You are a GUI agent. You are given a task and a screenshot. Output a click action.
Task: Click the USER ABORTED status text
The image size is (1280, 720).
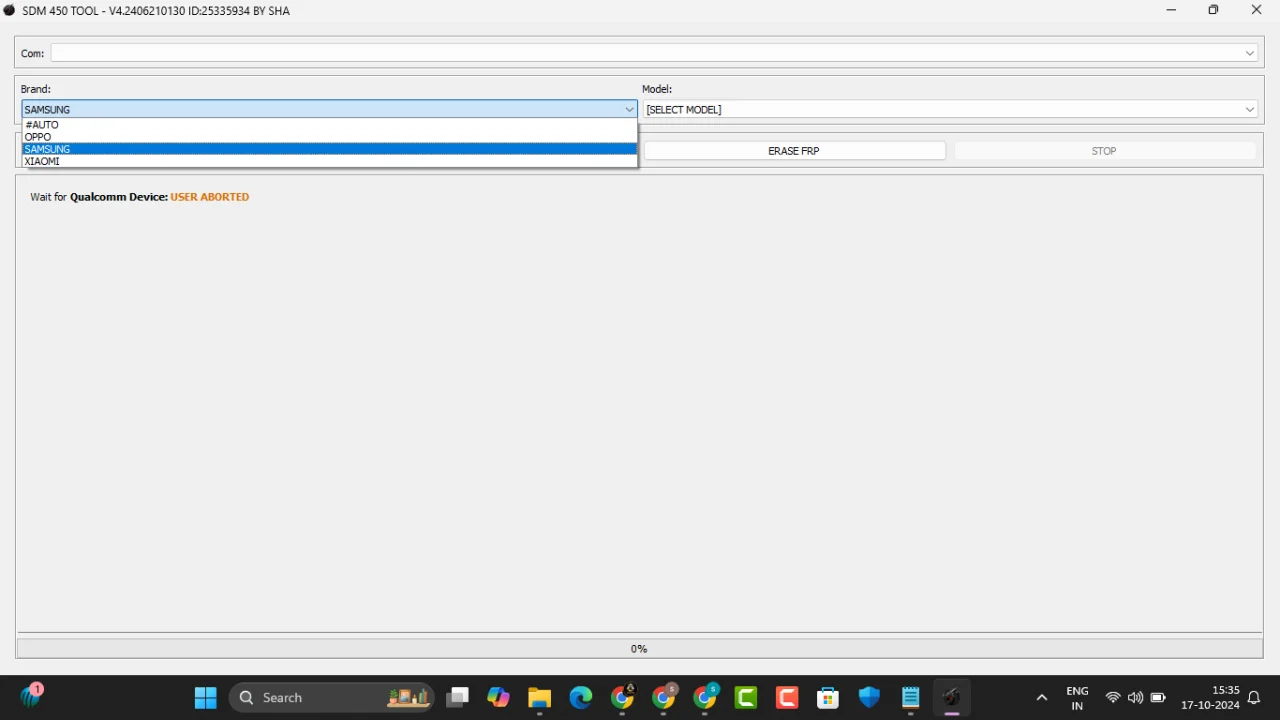(x=210, y=197)
